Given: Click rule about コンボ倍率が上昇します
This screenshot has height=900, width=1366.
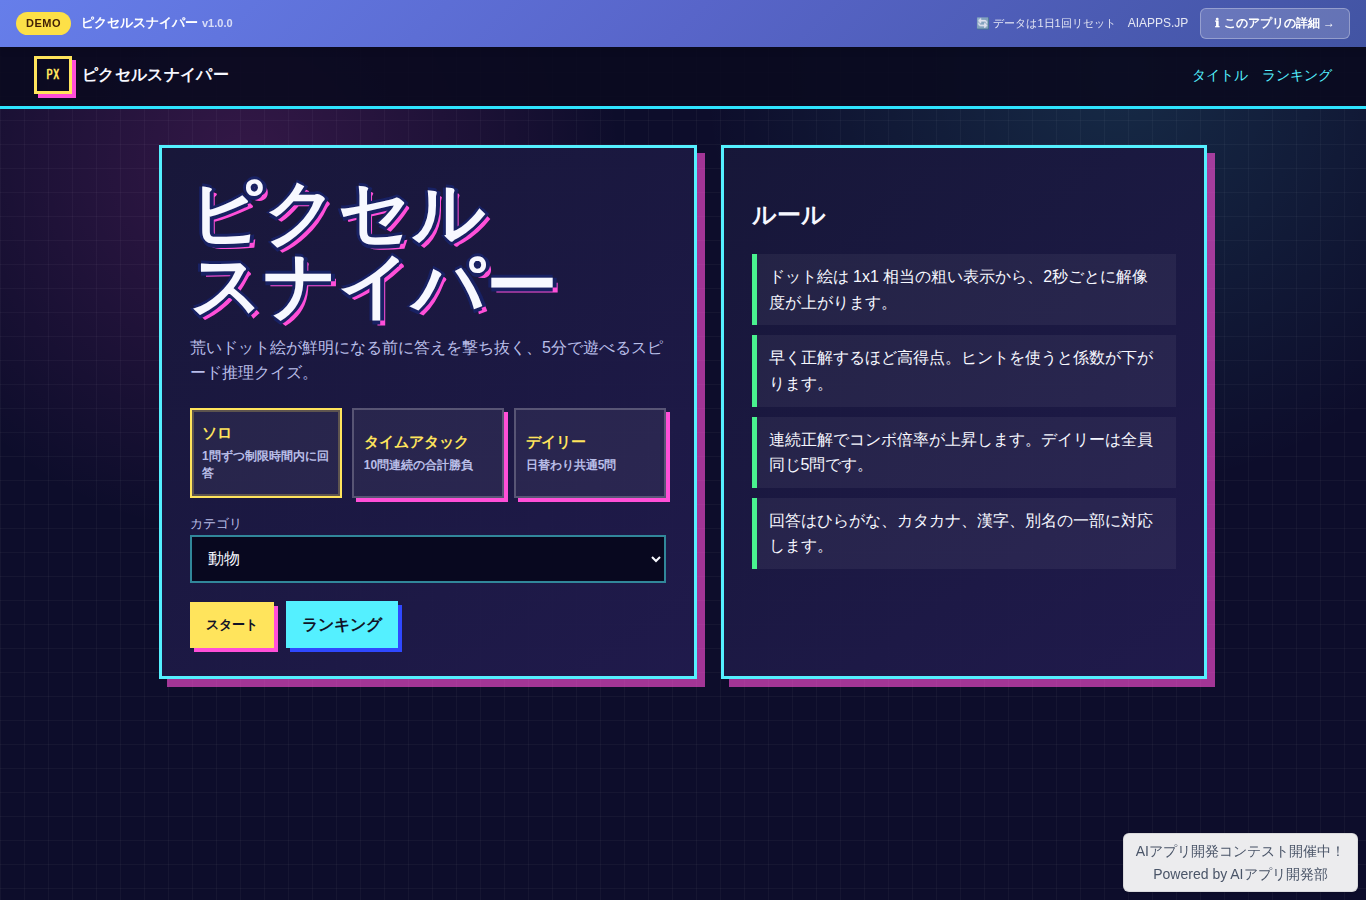Looking at the screenshot, I should pyautogui.click(x=964, y=452).
